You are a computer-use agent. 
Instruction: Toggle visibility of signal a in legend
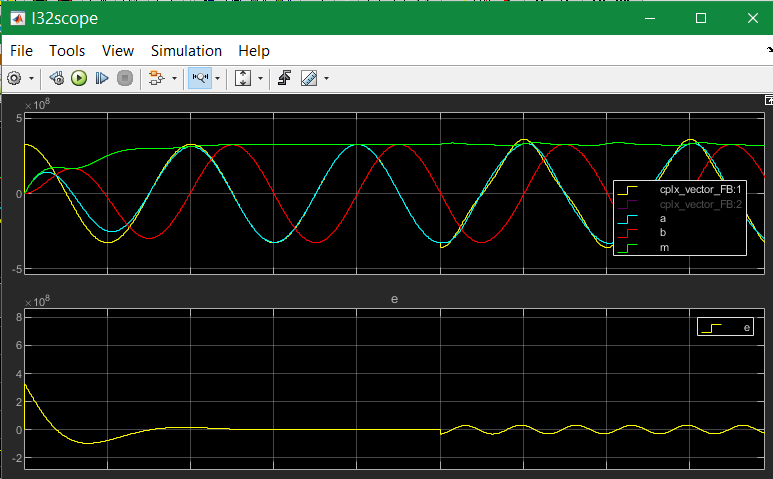point(663,219)
